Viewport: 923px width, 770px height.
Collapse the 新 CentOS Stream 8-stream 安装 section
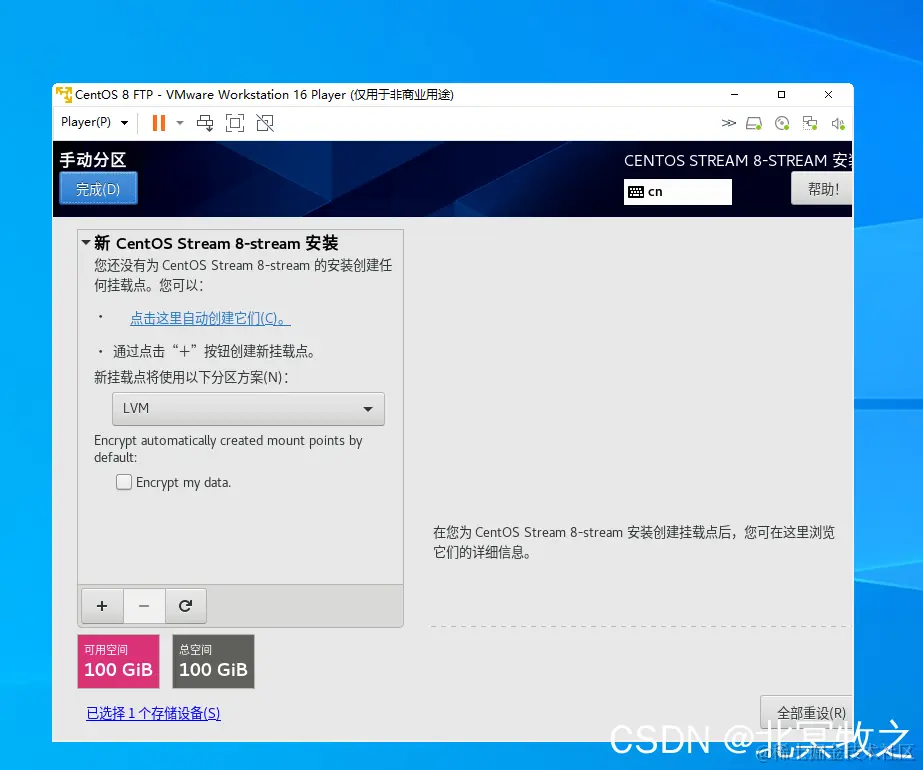point(86,242)
